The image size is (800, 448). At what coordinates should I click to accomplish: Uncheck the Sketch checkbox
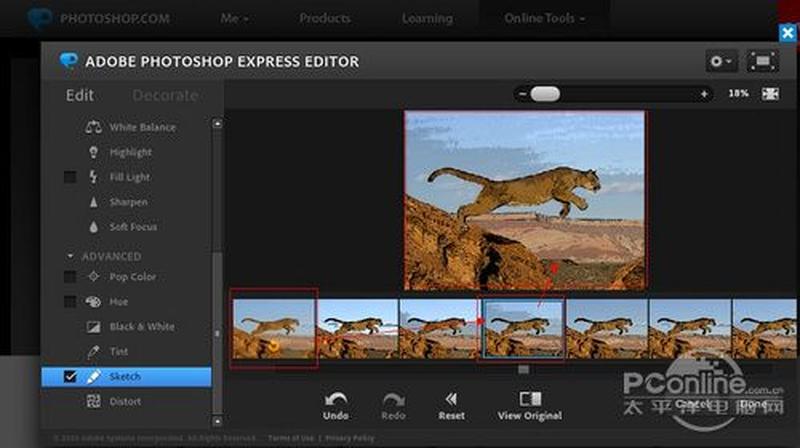[x=70, y=377]
